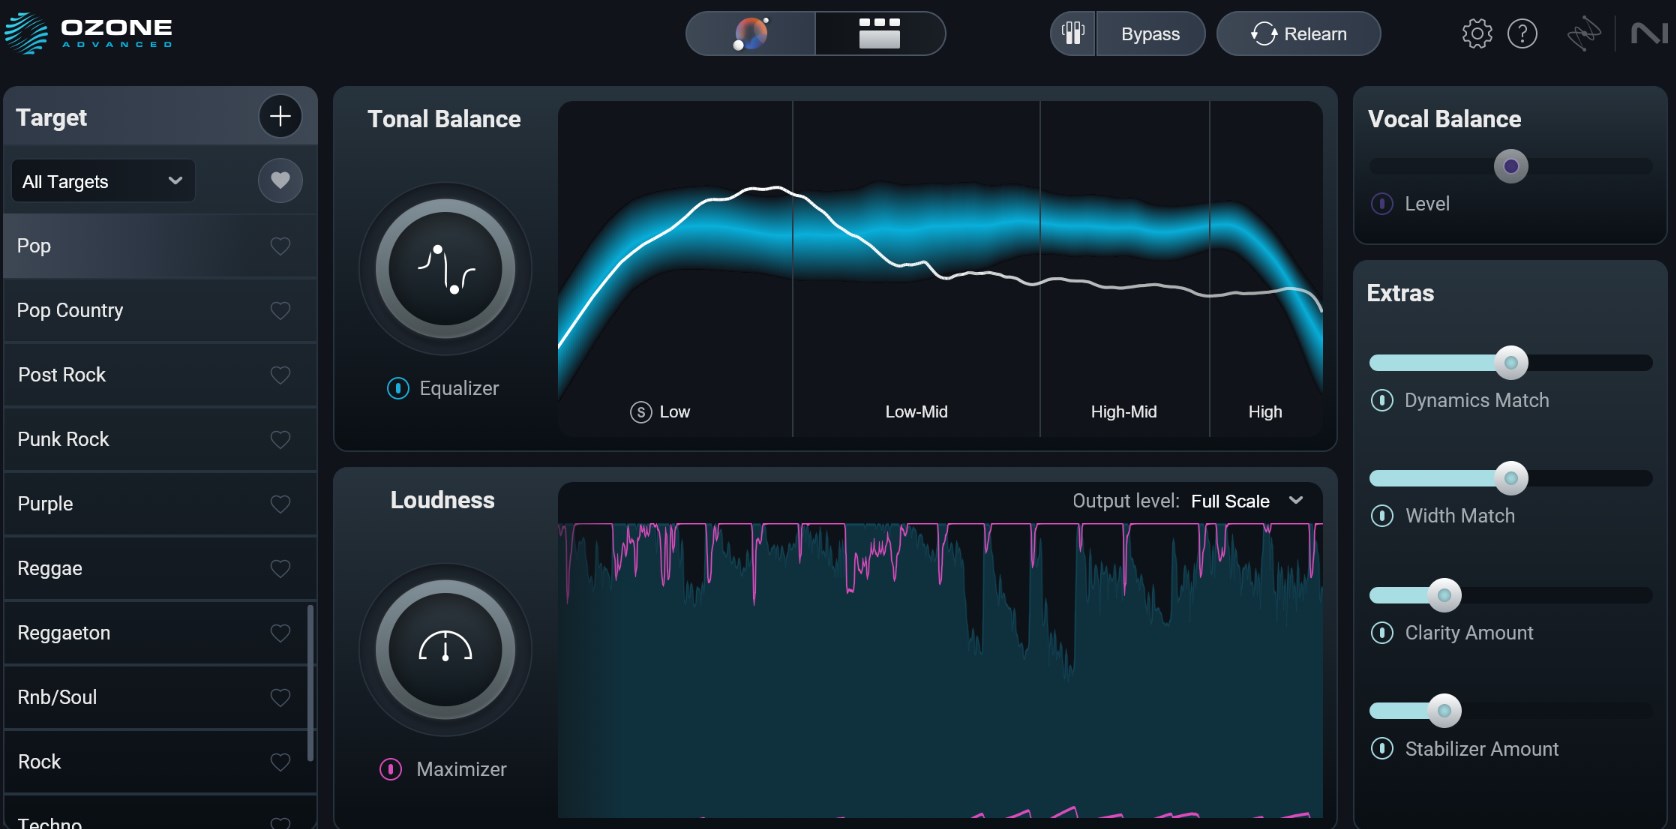Click the Vocal Balance Level slider handle
The height and width of the screenshot is (829, 1676).
click(x=1510, y=166)
